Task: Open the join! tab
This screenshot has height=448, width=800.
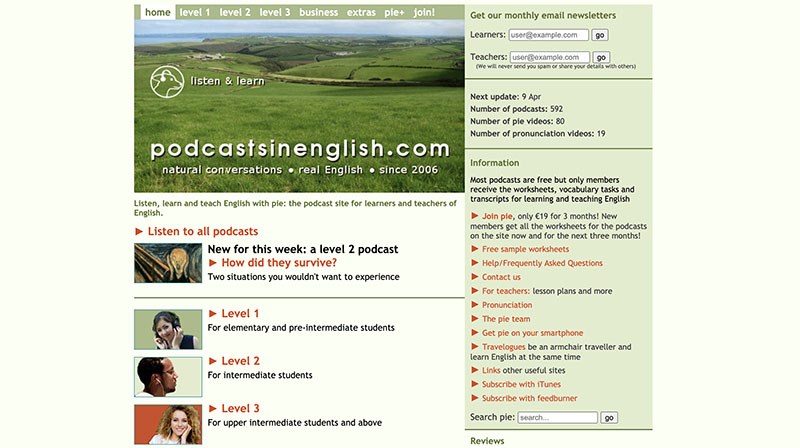Action: tap(424, 12)
